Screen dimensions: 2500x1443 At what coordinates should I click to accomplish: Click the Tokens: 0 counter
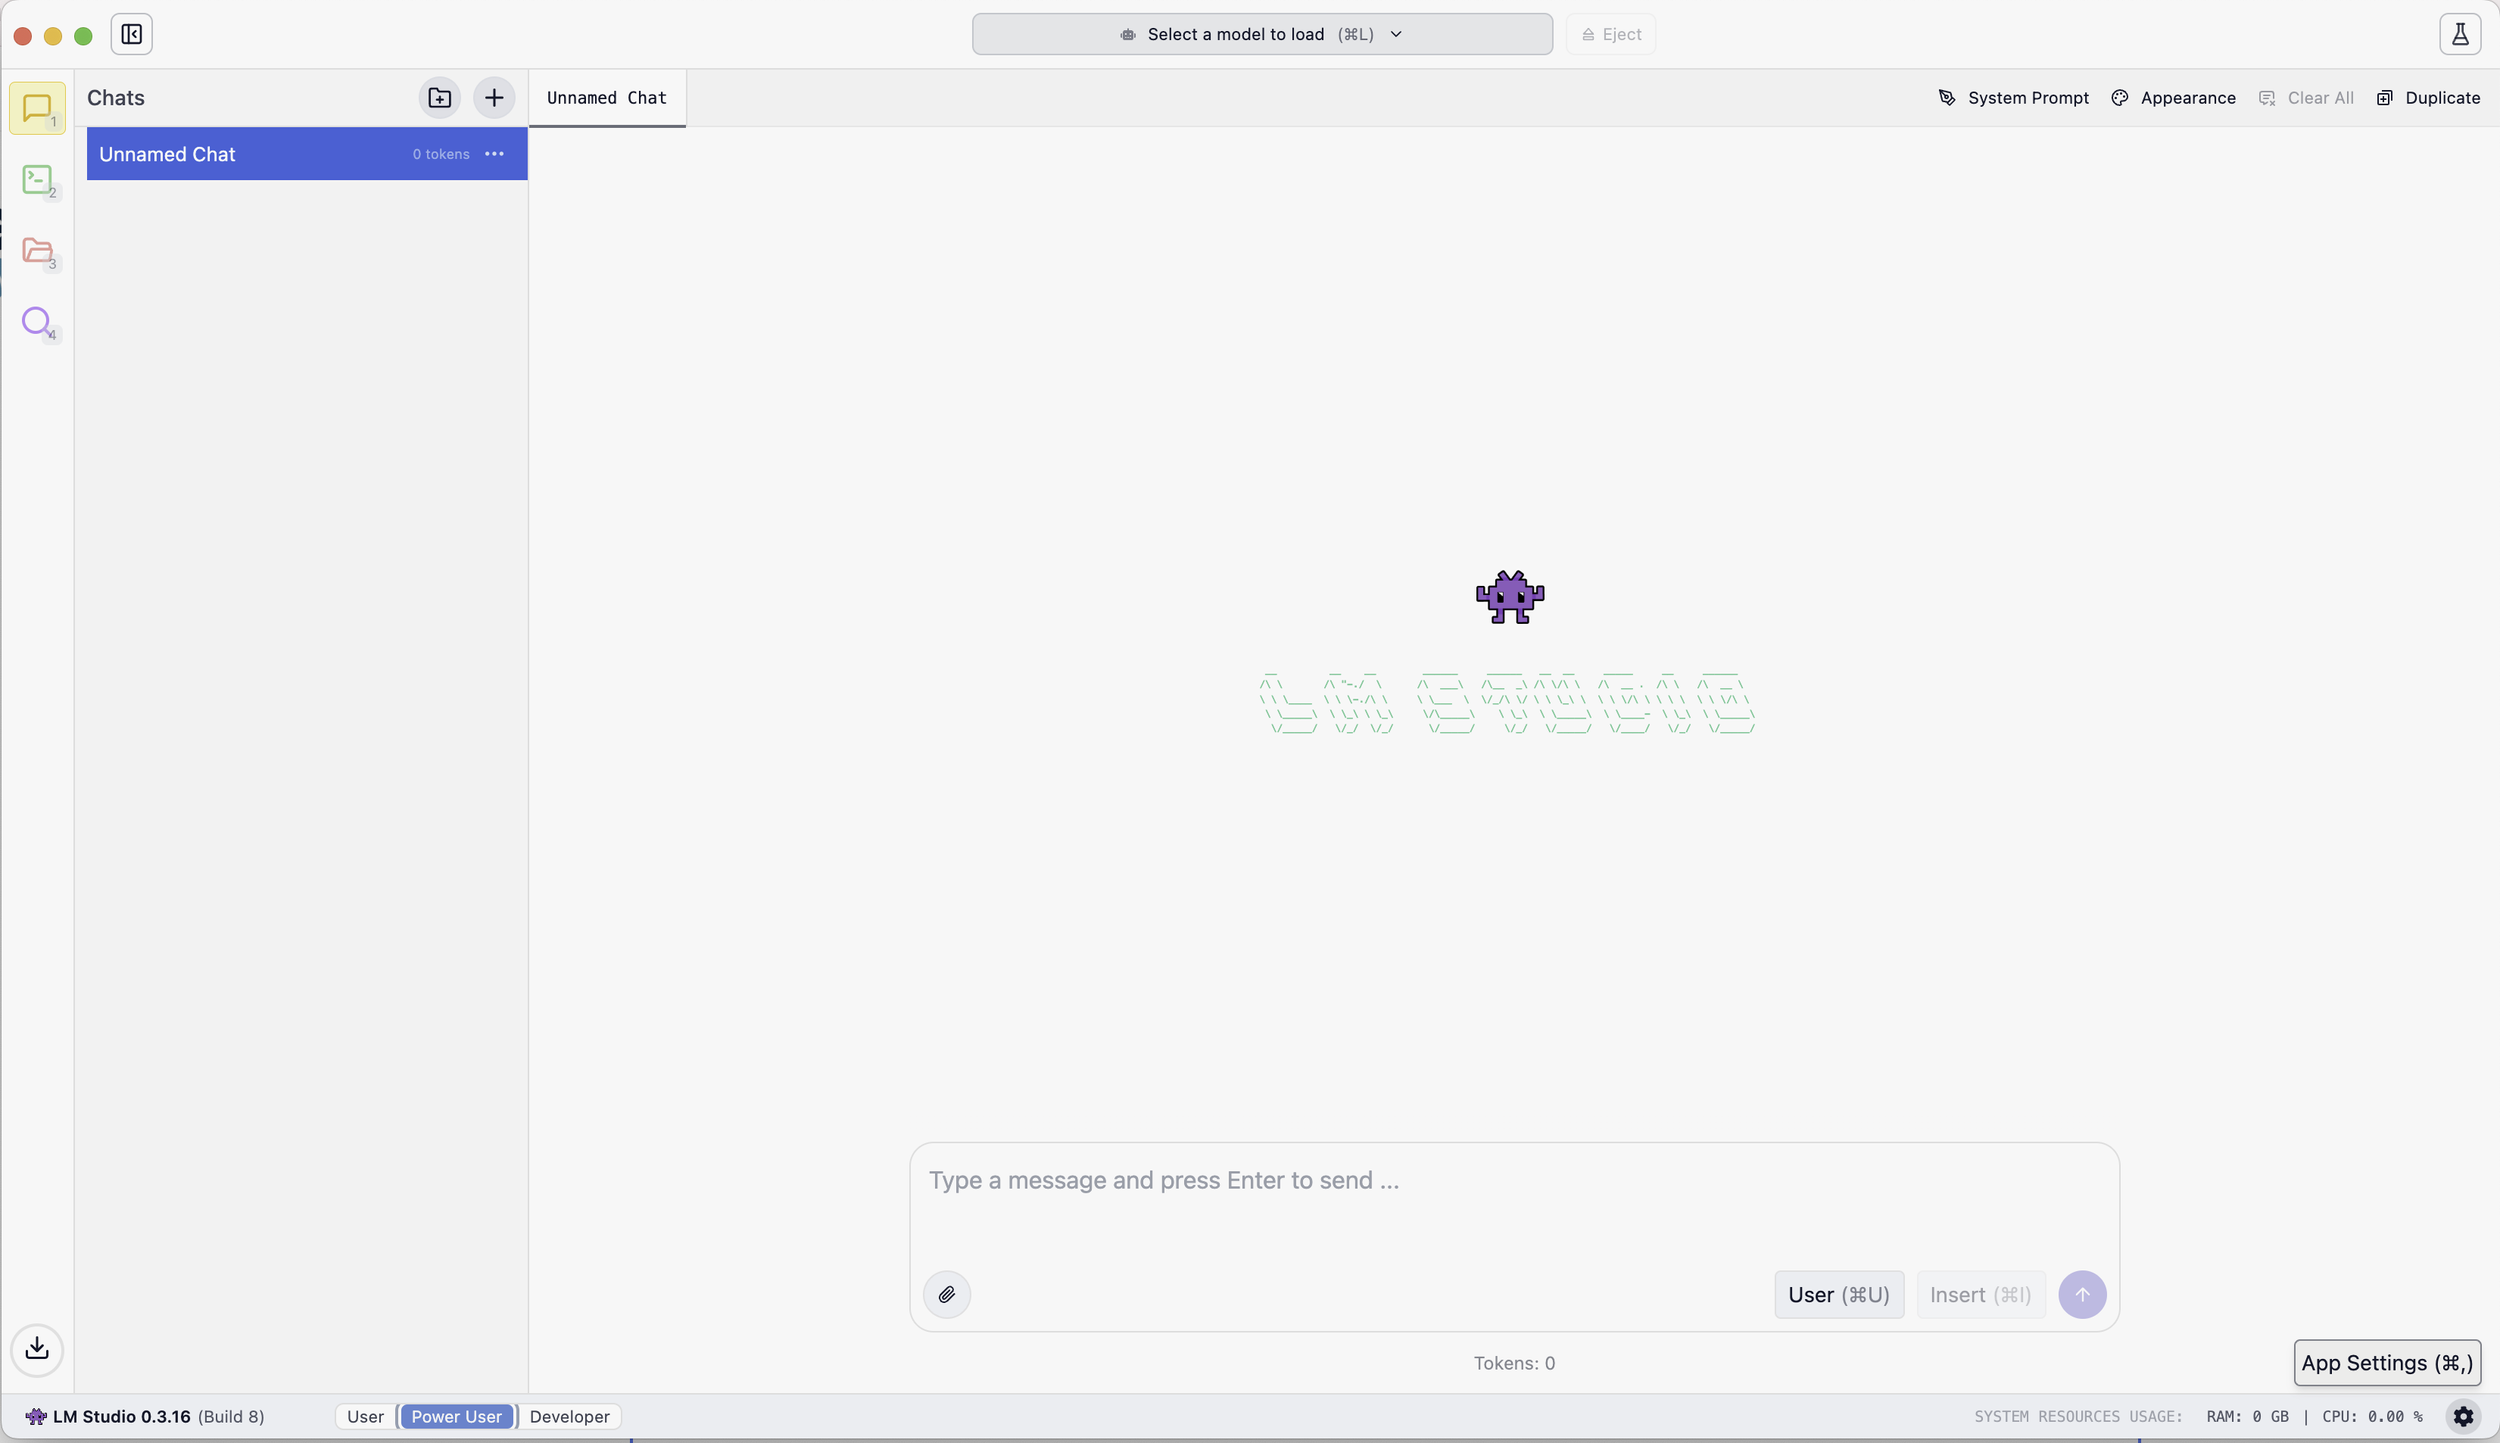[1514, 1363]
